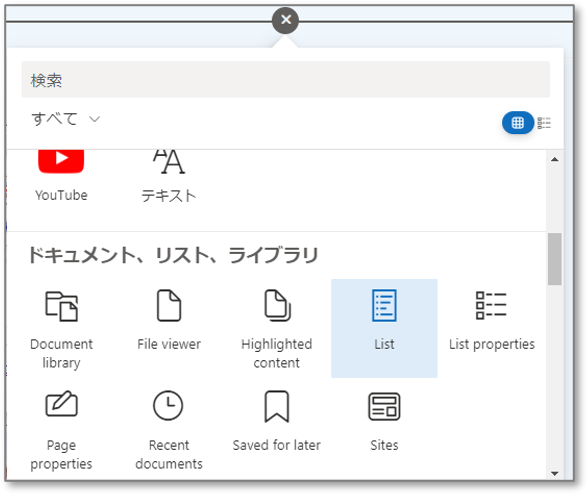The image size is (588, 495).
Task: Choose the Document library web part
Action: (62, 328)
